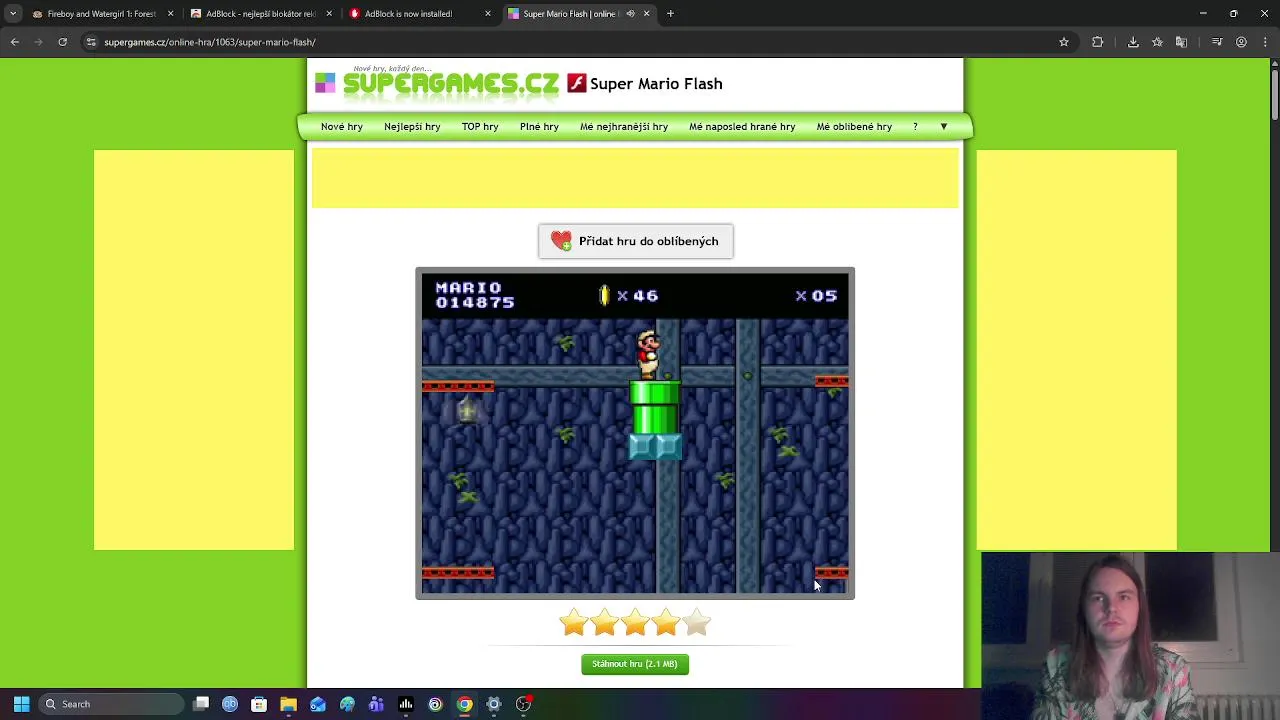
Task: Open Microsoft Store from the taskbar
Action: pos(259,704)
